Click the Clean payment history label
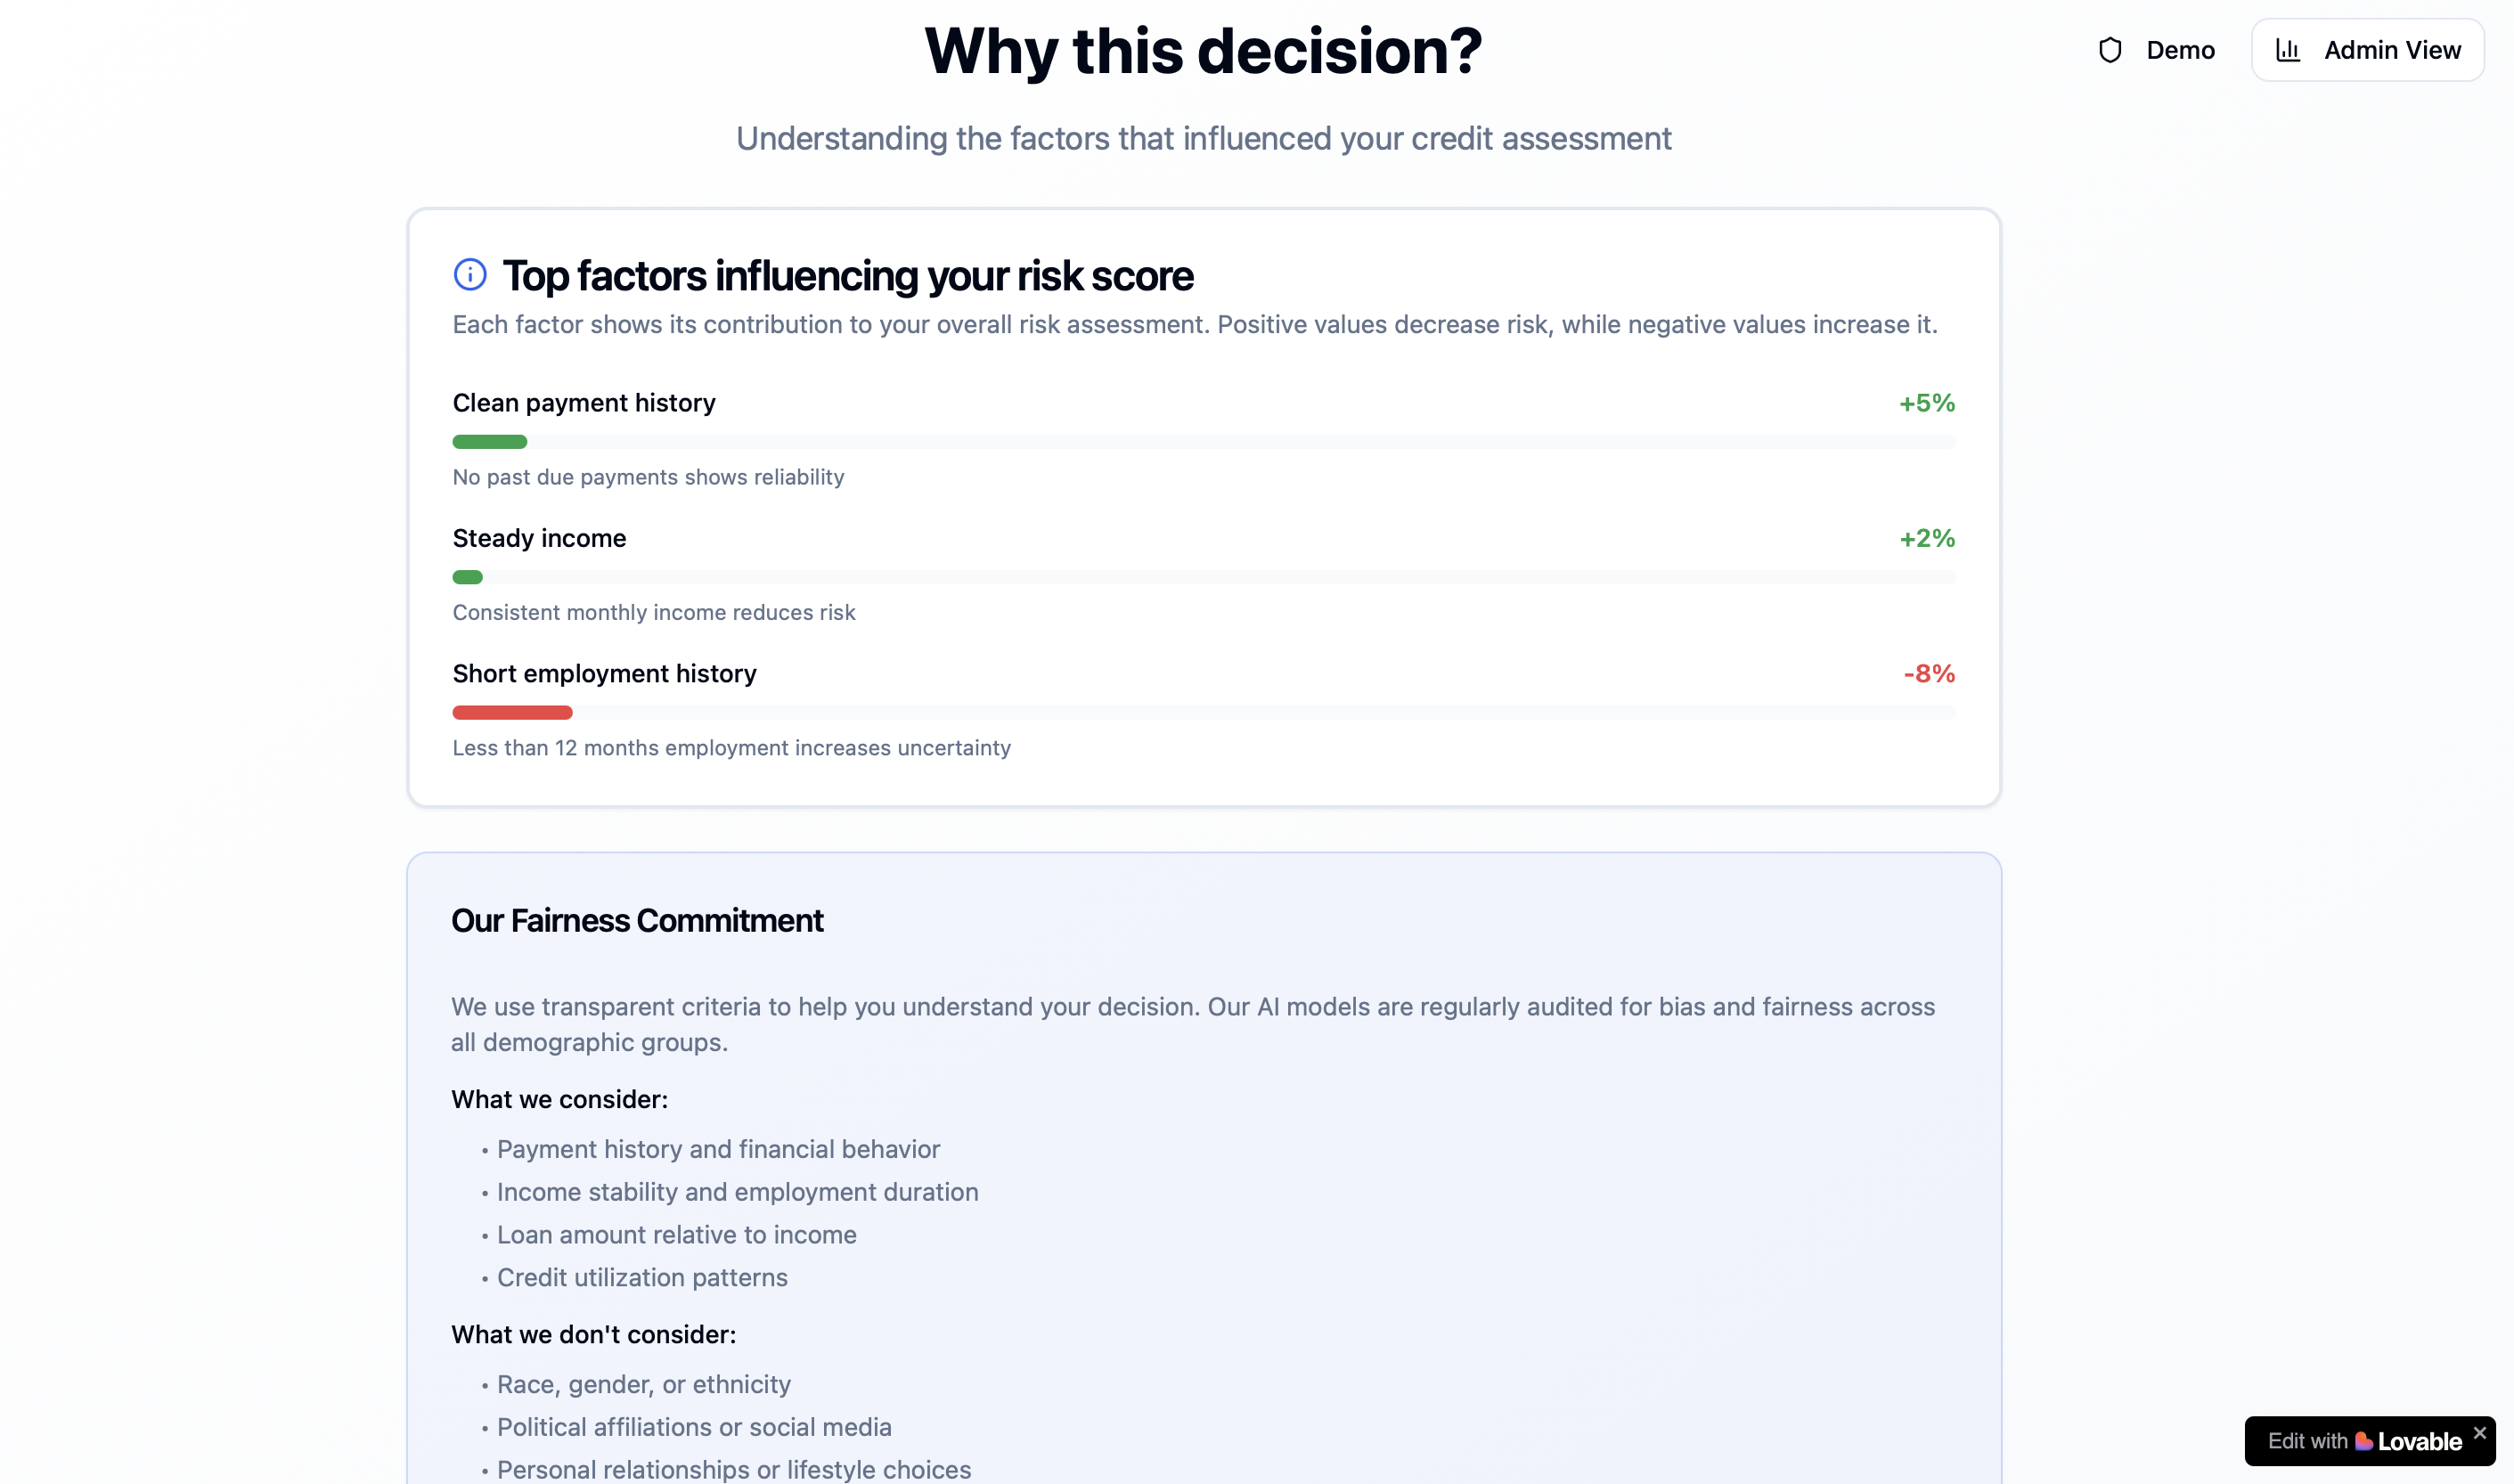Image resolution: width=2514 pixels, height=1484 pixels. [x=584, y=403]
